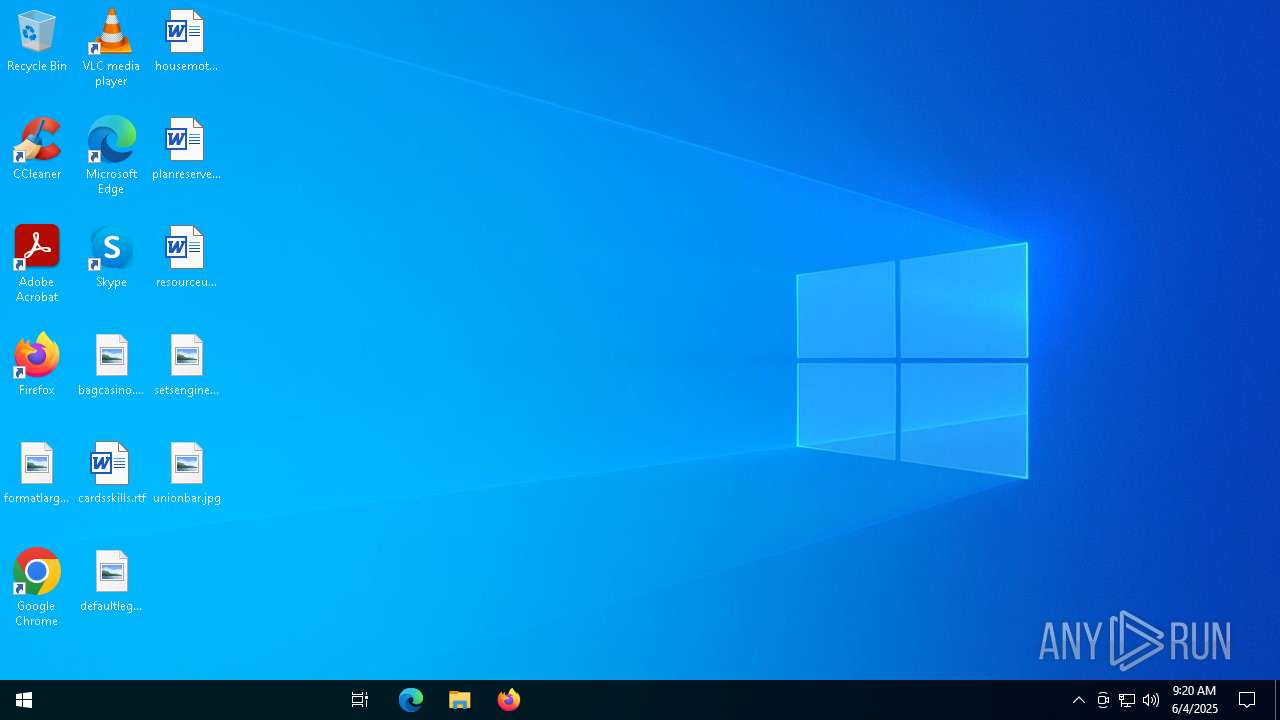Launch Microsoft Edge from the taskbar
The width and height of the screenshot is (1280, 720).
tap(411, 700)
